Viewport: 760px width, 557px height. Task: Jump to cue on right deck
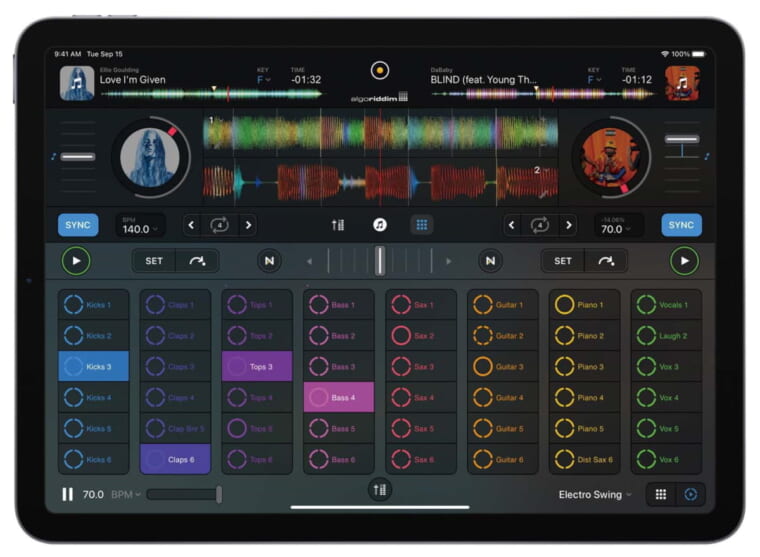point(606,261)
